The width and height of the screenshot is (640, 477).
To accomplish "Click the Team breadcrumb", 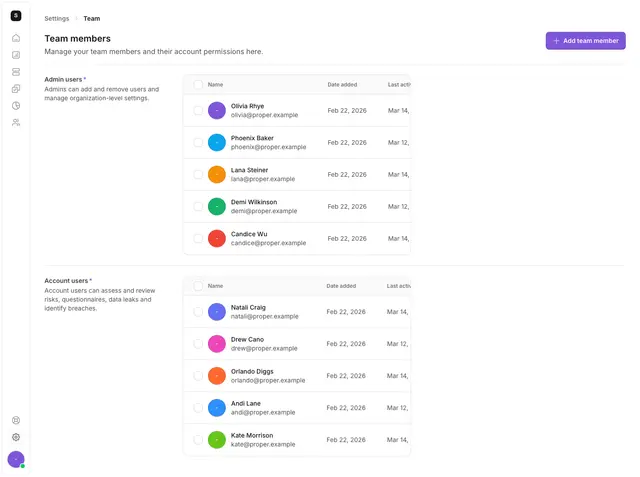I will (92, 18).
